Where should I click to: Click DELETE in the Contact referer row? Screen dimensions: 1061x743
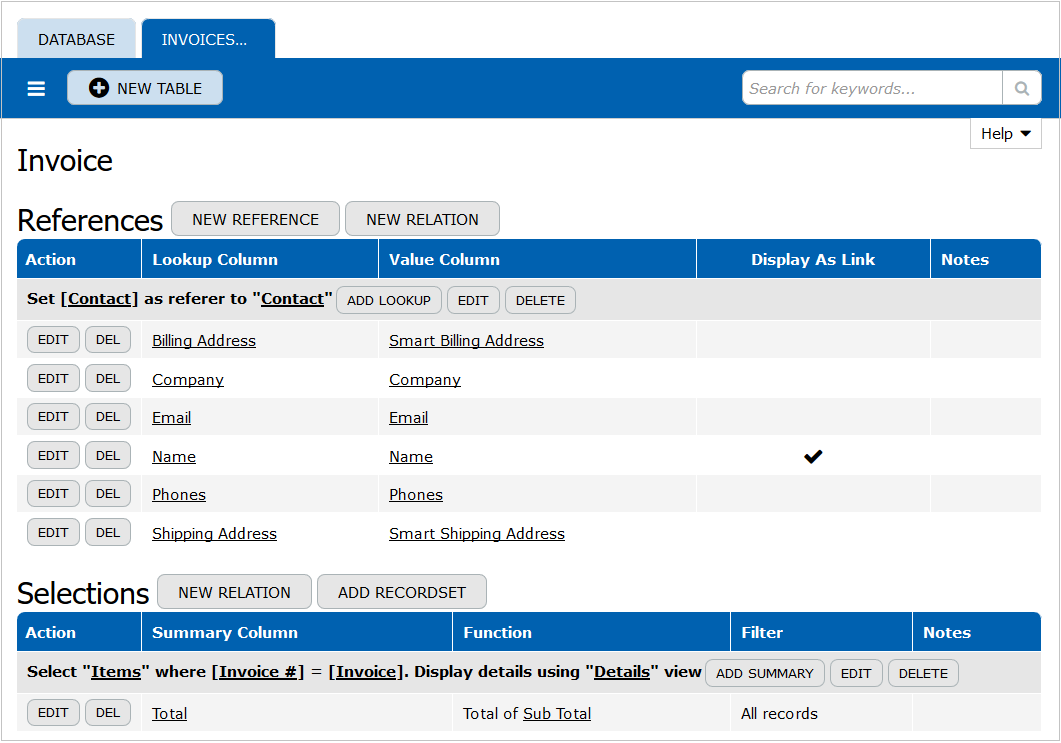click(540, 300)
